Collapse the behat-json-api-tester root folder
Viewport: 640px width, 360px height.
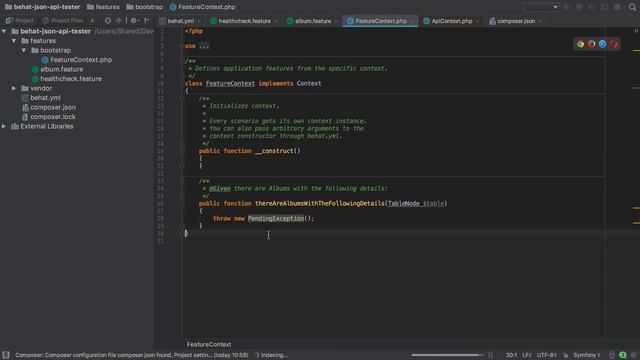(4, 31)
